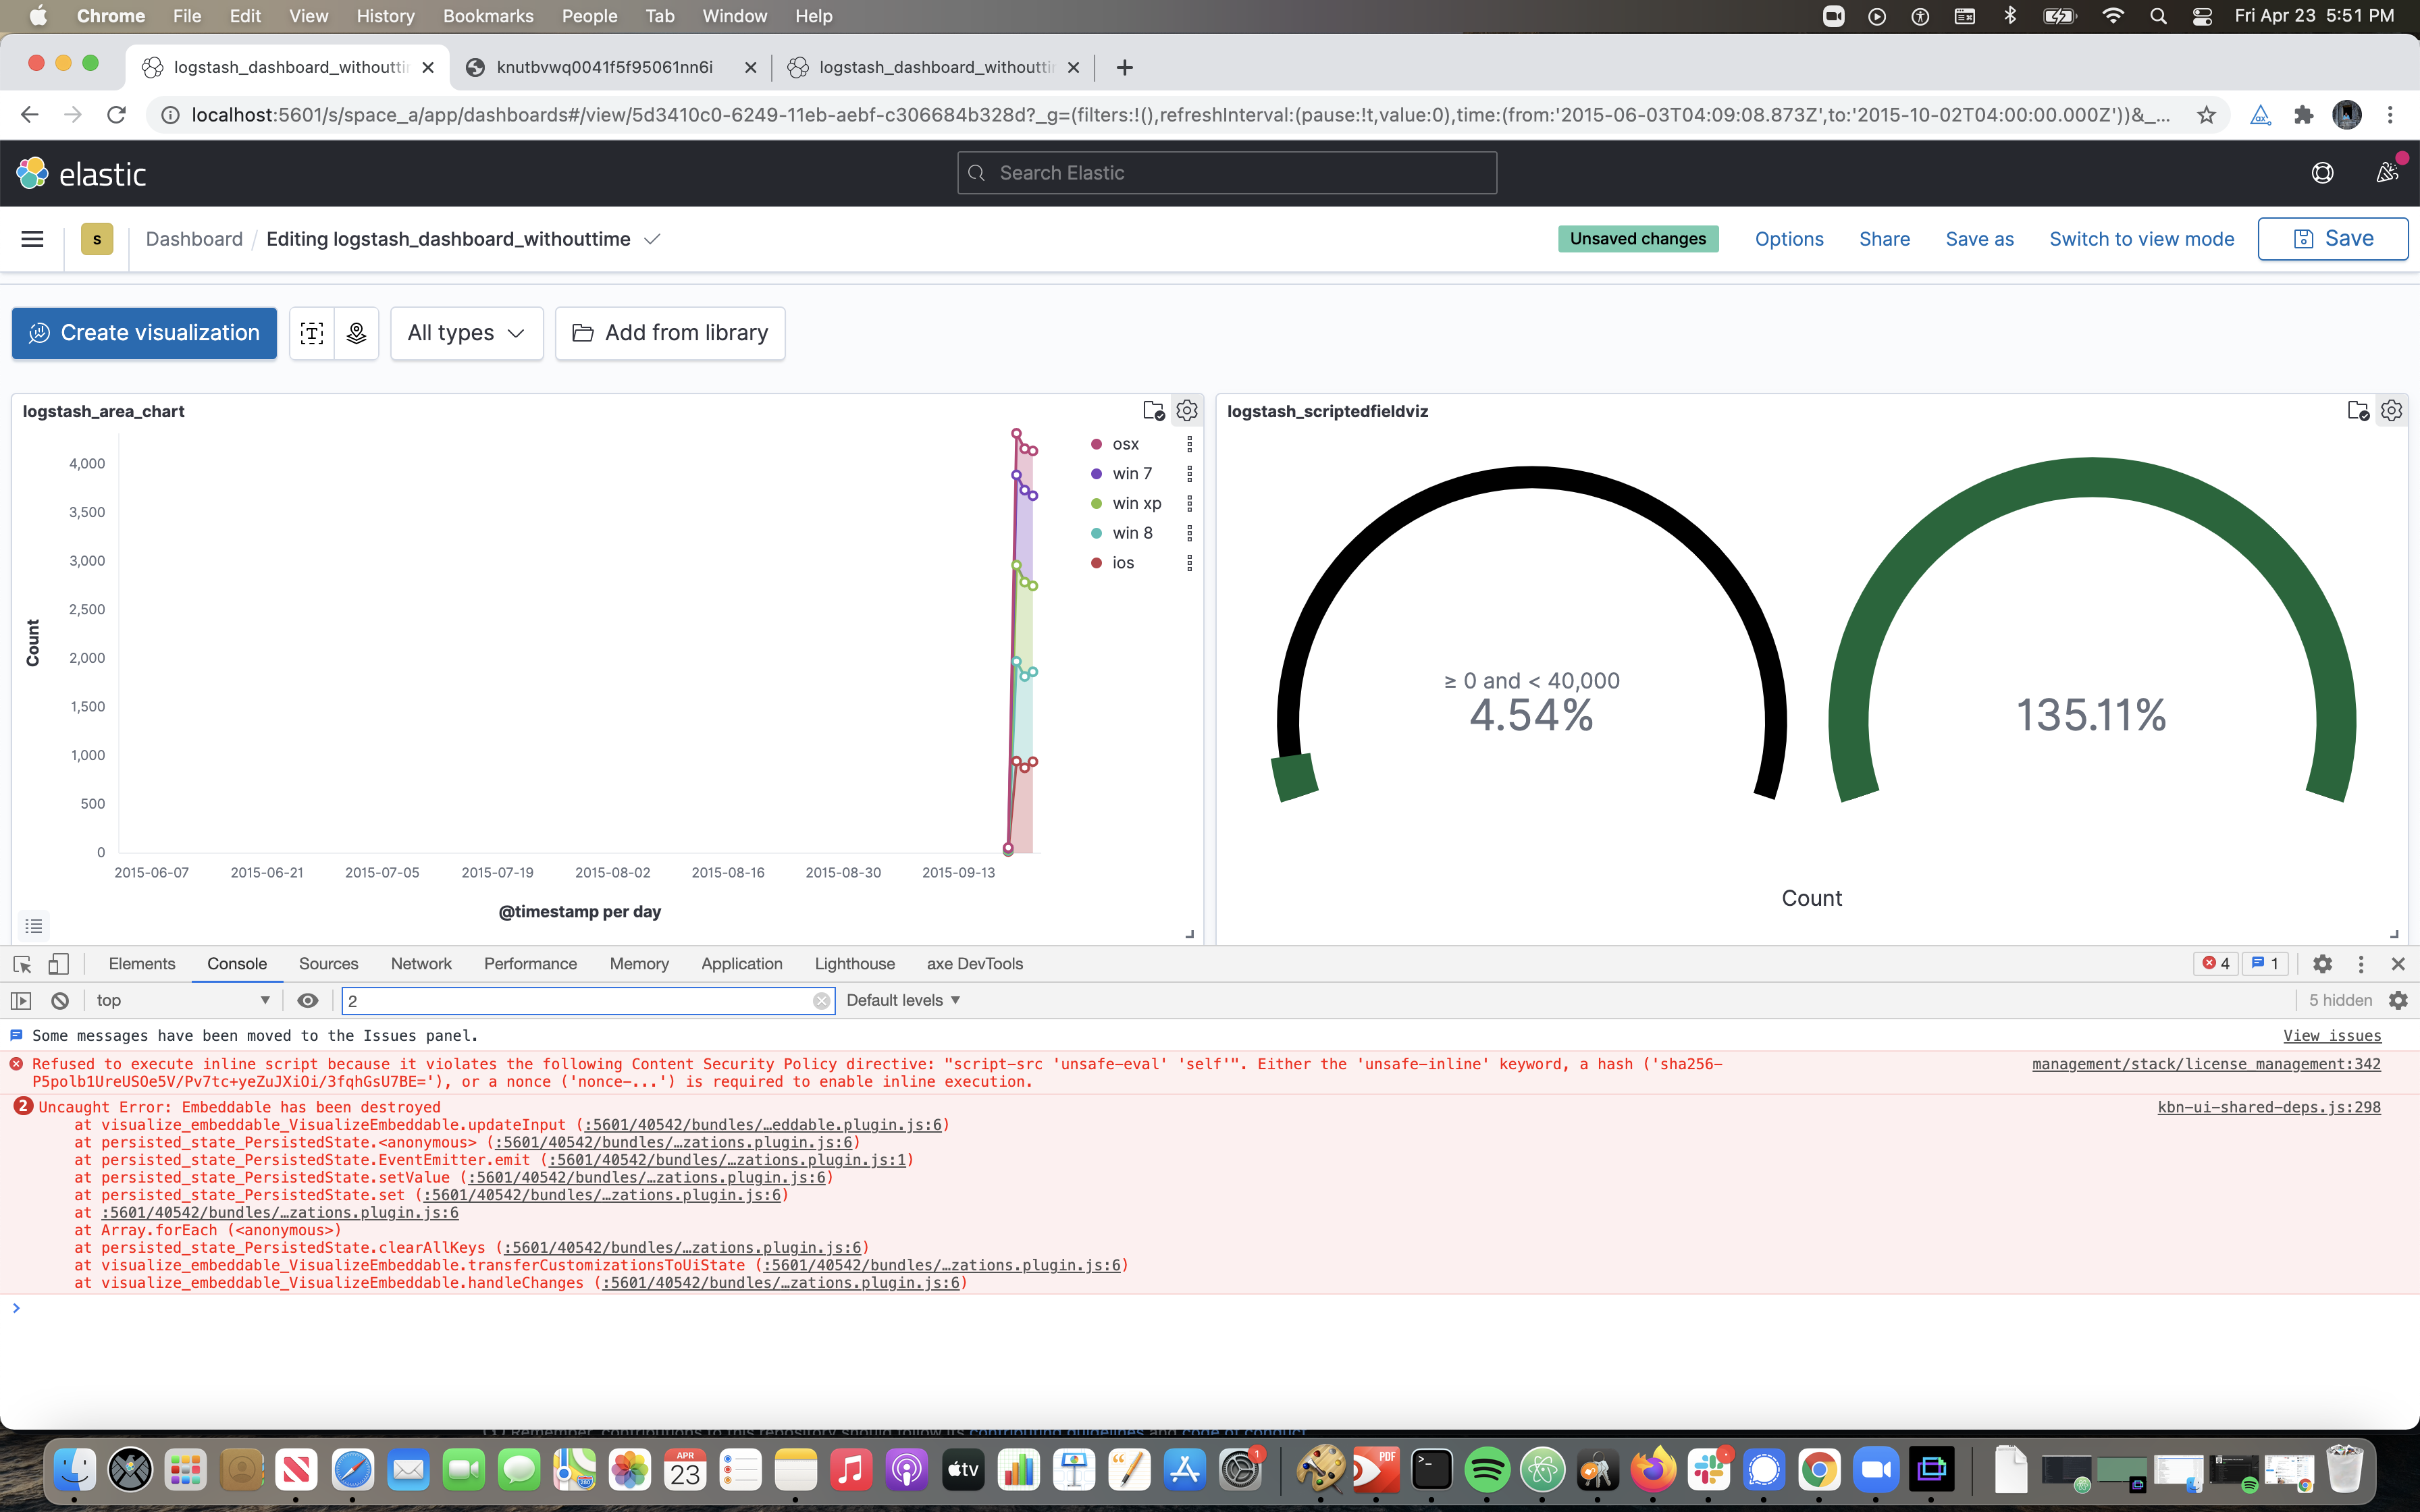The width and height of the screenshot is (2420, 1512).
Task: Expand the dashboard title chevron
Action: click(652, 239)
